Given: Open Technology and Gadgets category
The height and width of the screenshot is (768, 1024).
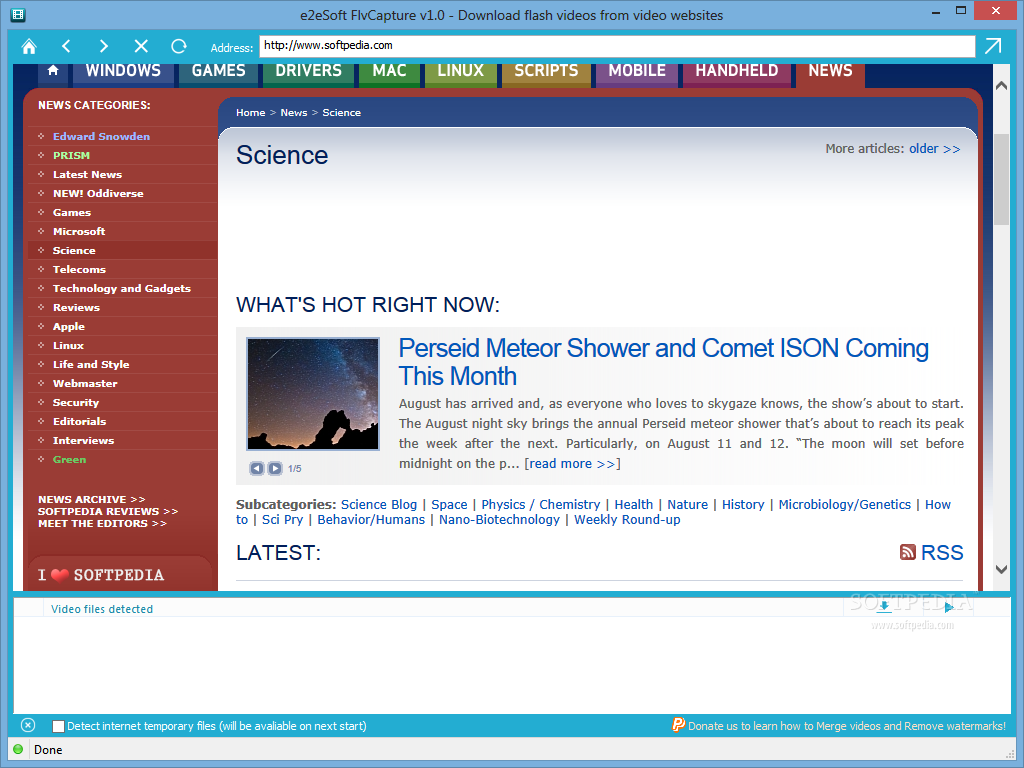Looking at the screenshot, I should (x=121, y=288).
